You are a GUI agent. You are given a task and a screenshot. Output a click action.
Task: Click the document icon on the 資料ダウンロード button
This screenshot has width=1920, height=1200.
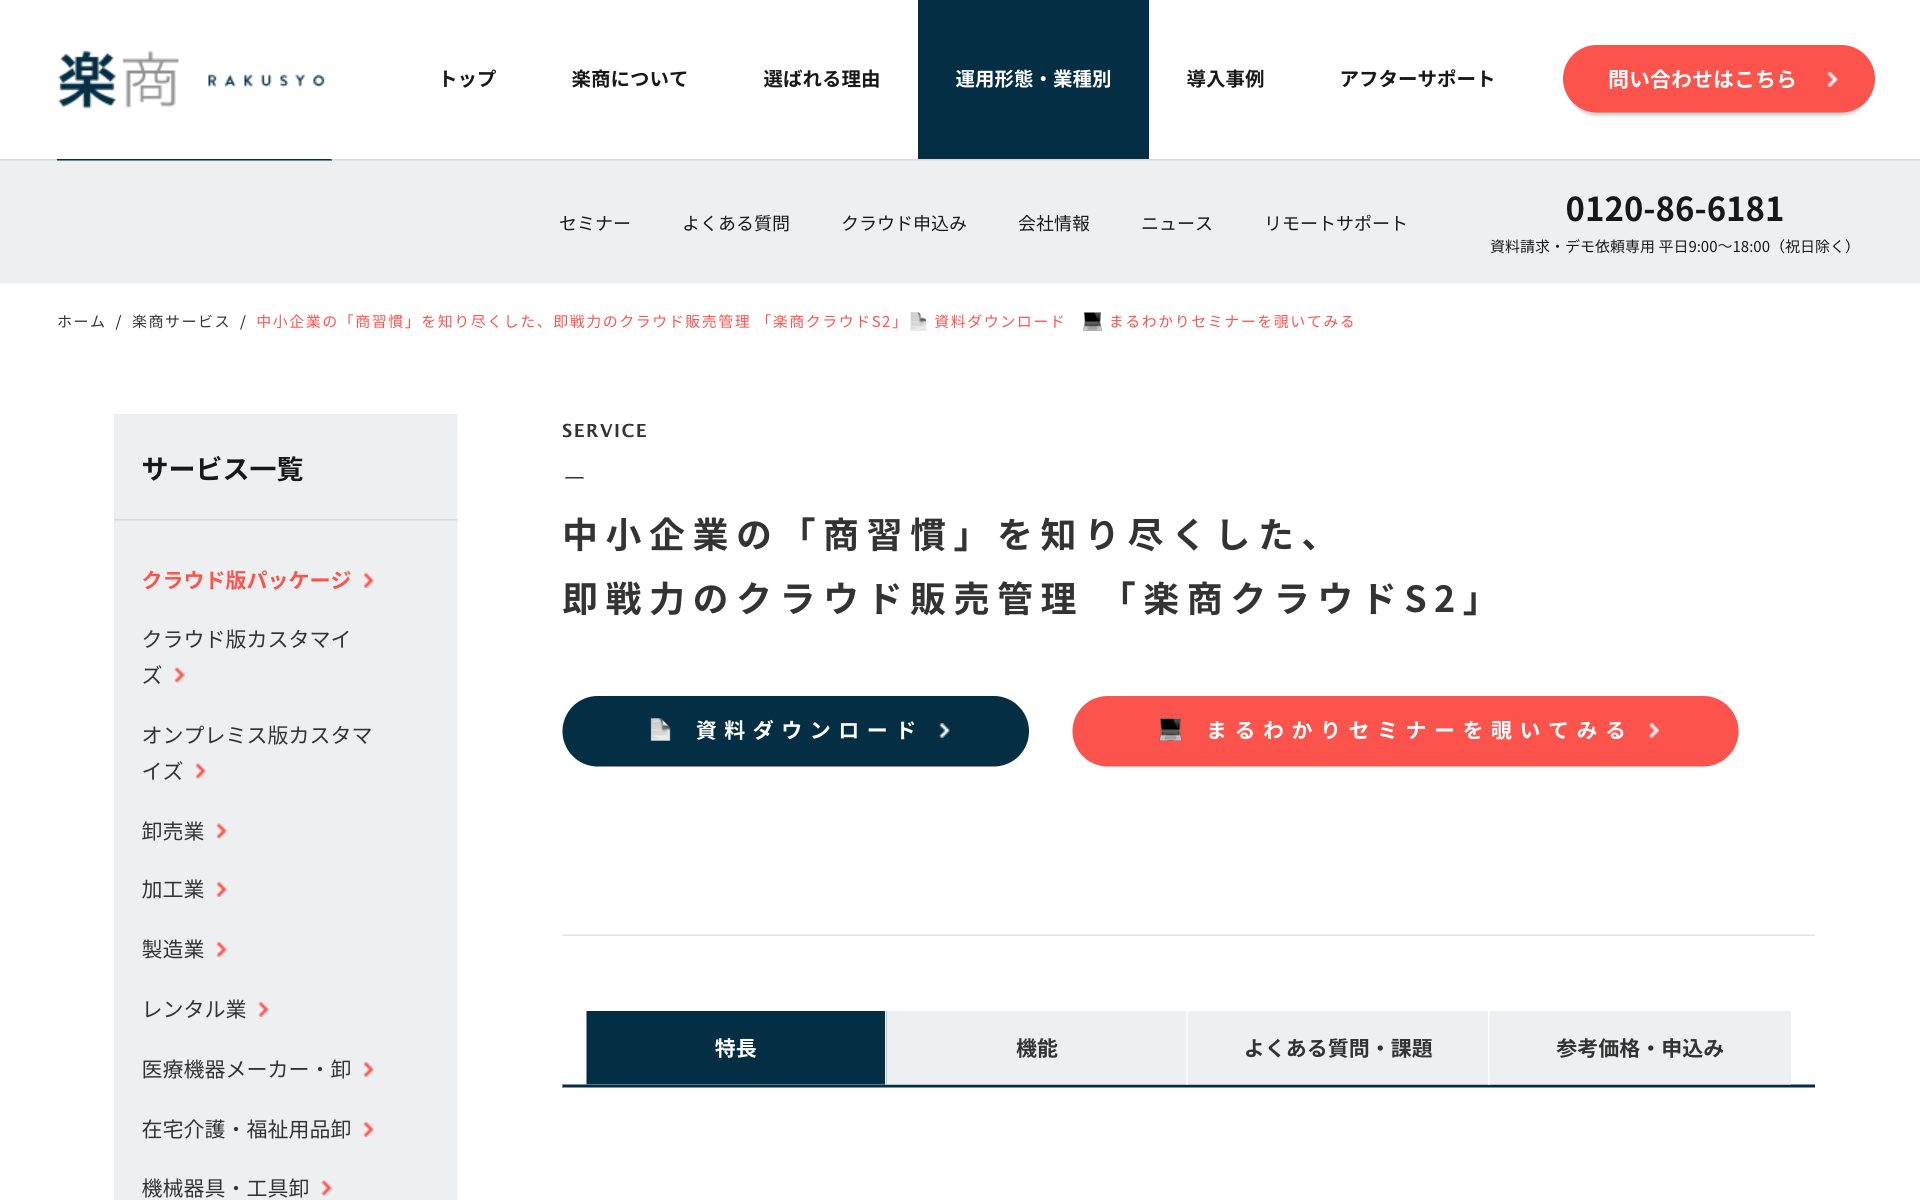660,730
